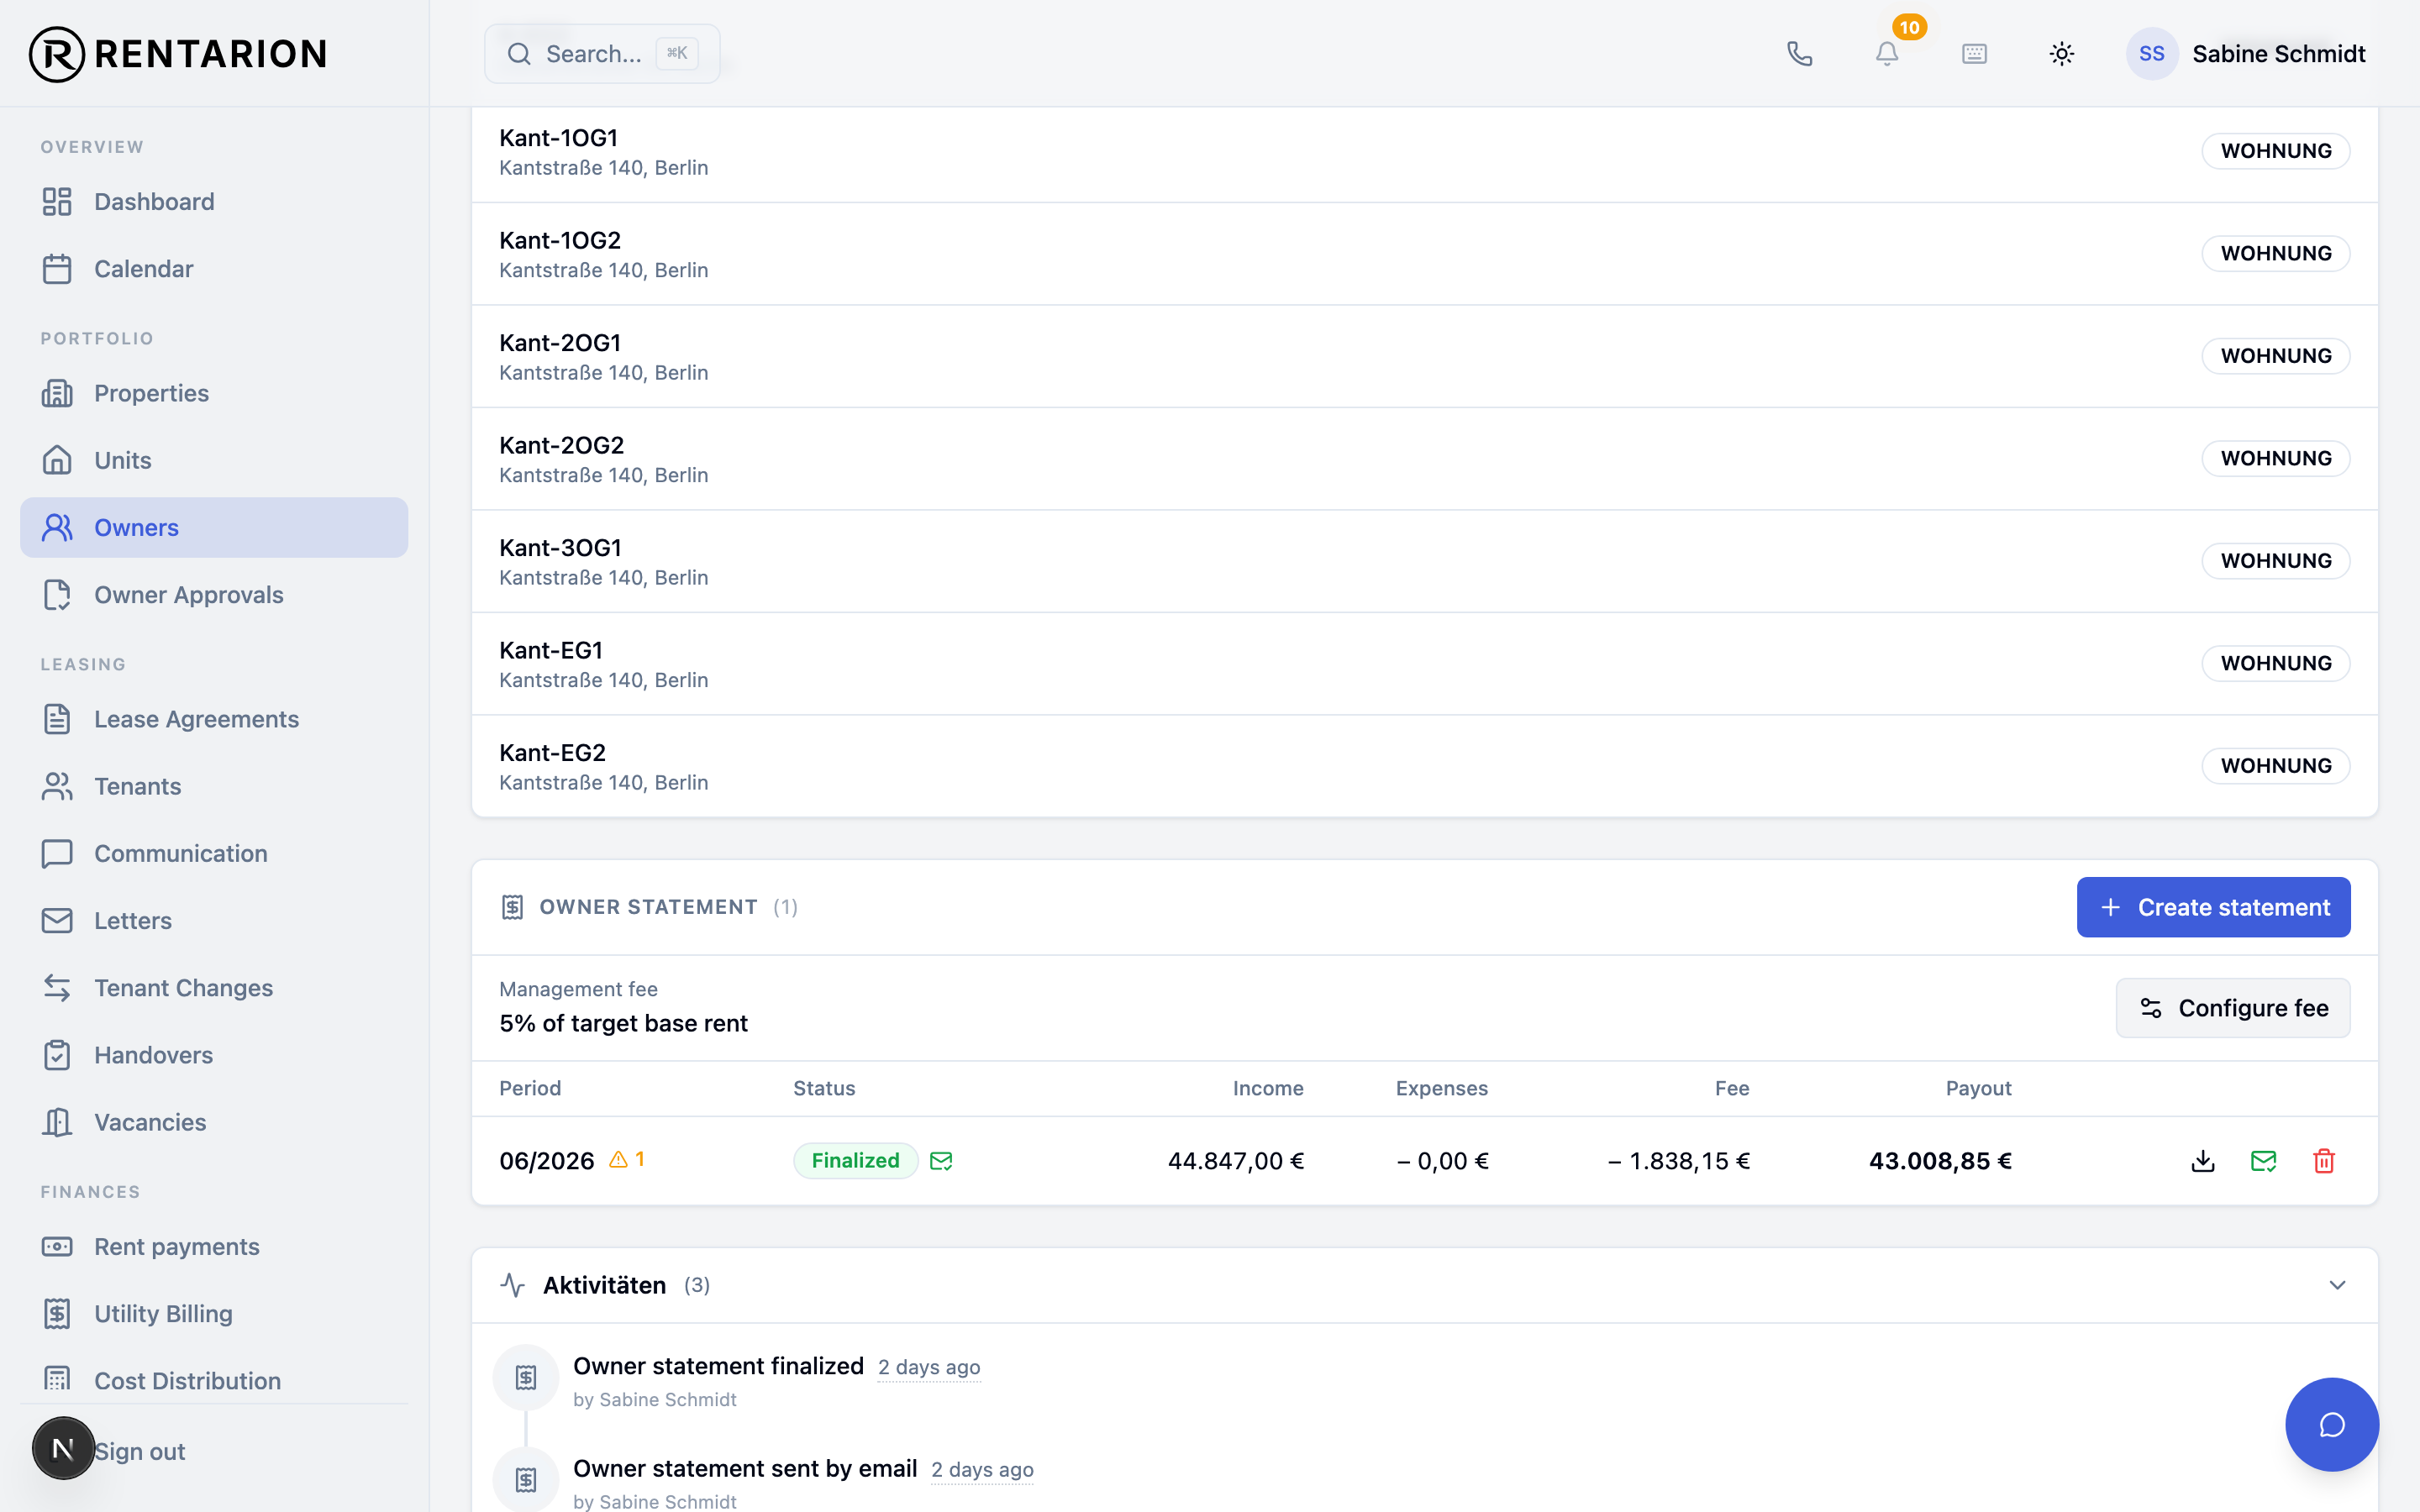Open Configure fee settings

(2232, 1008)
